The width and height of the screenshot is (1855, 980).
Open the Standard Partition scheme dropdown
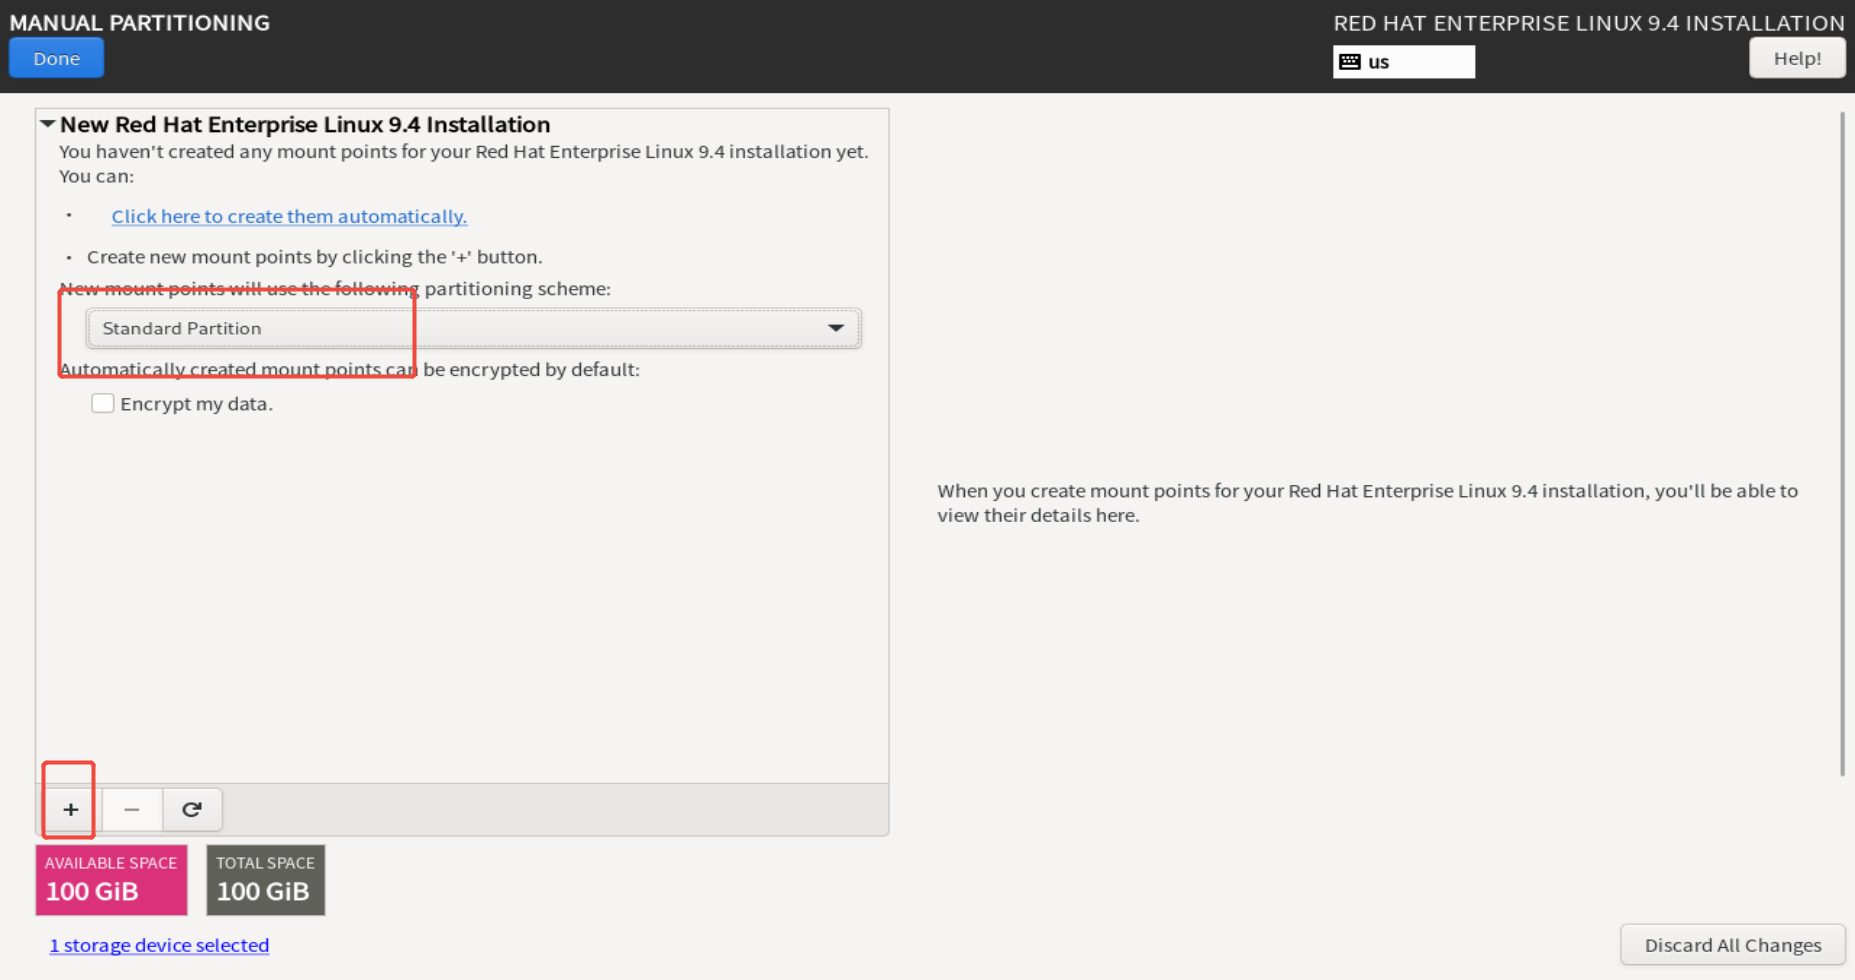click(x=473, y=328)
